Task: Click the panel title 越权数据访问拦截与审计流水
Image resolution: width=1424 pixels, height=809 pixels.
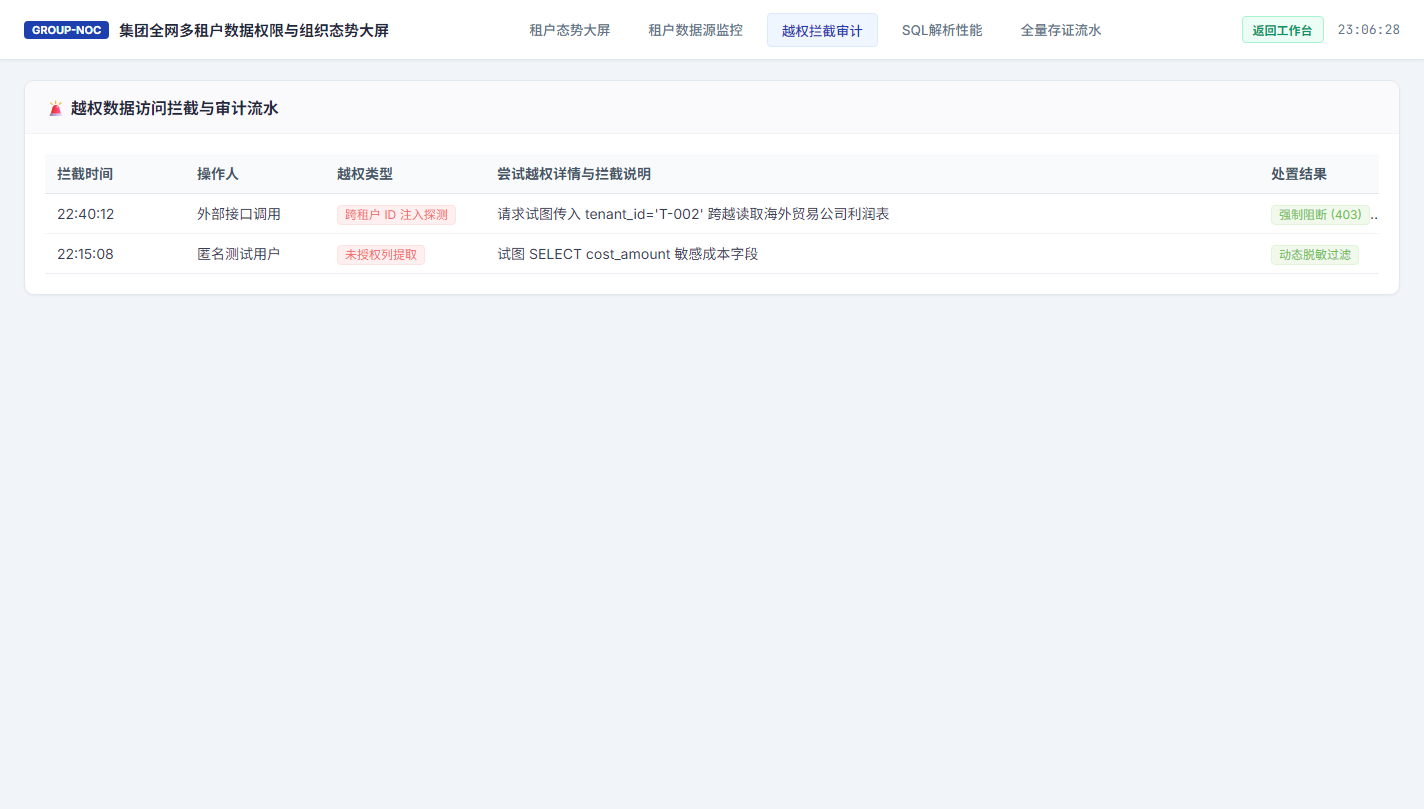Action: pyautogui.click(x=175, y=108)
